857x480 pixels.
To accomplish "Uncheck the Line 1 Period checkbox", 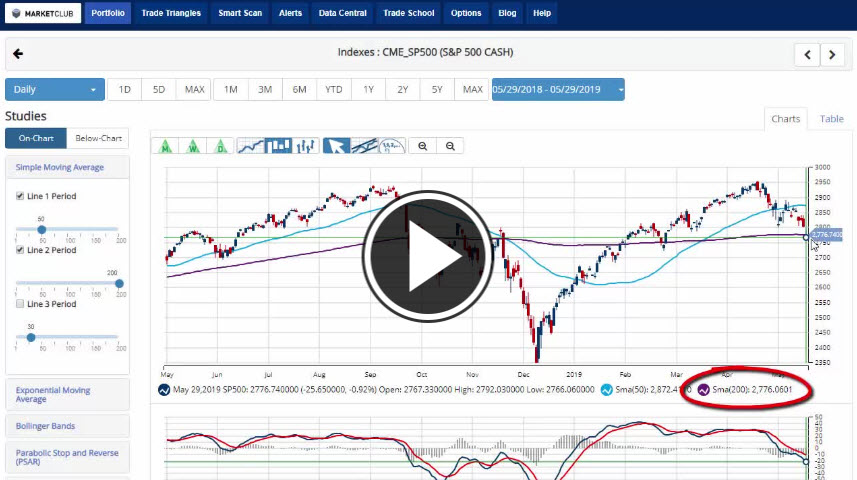I will point(20,196).
